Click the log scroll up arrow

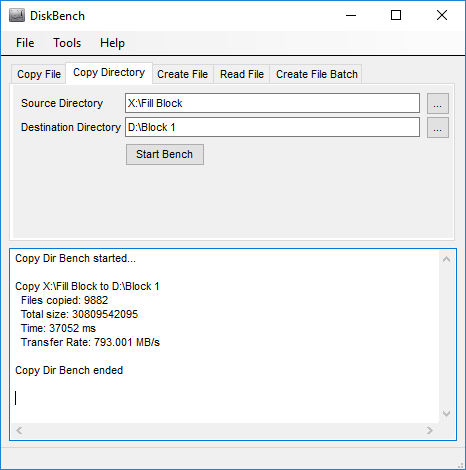[446, 259]
